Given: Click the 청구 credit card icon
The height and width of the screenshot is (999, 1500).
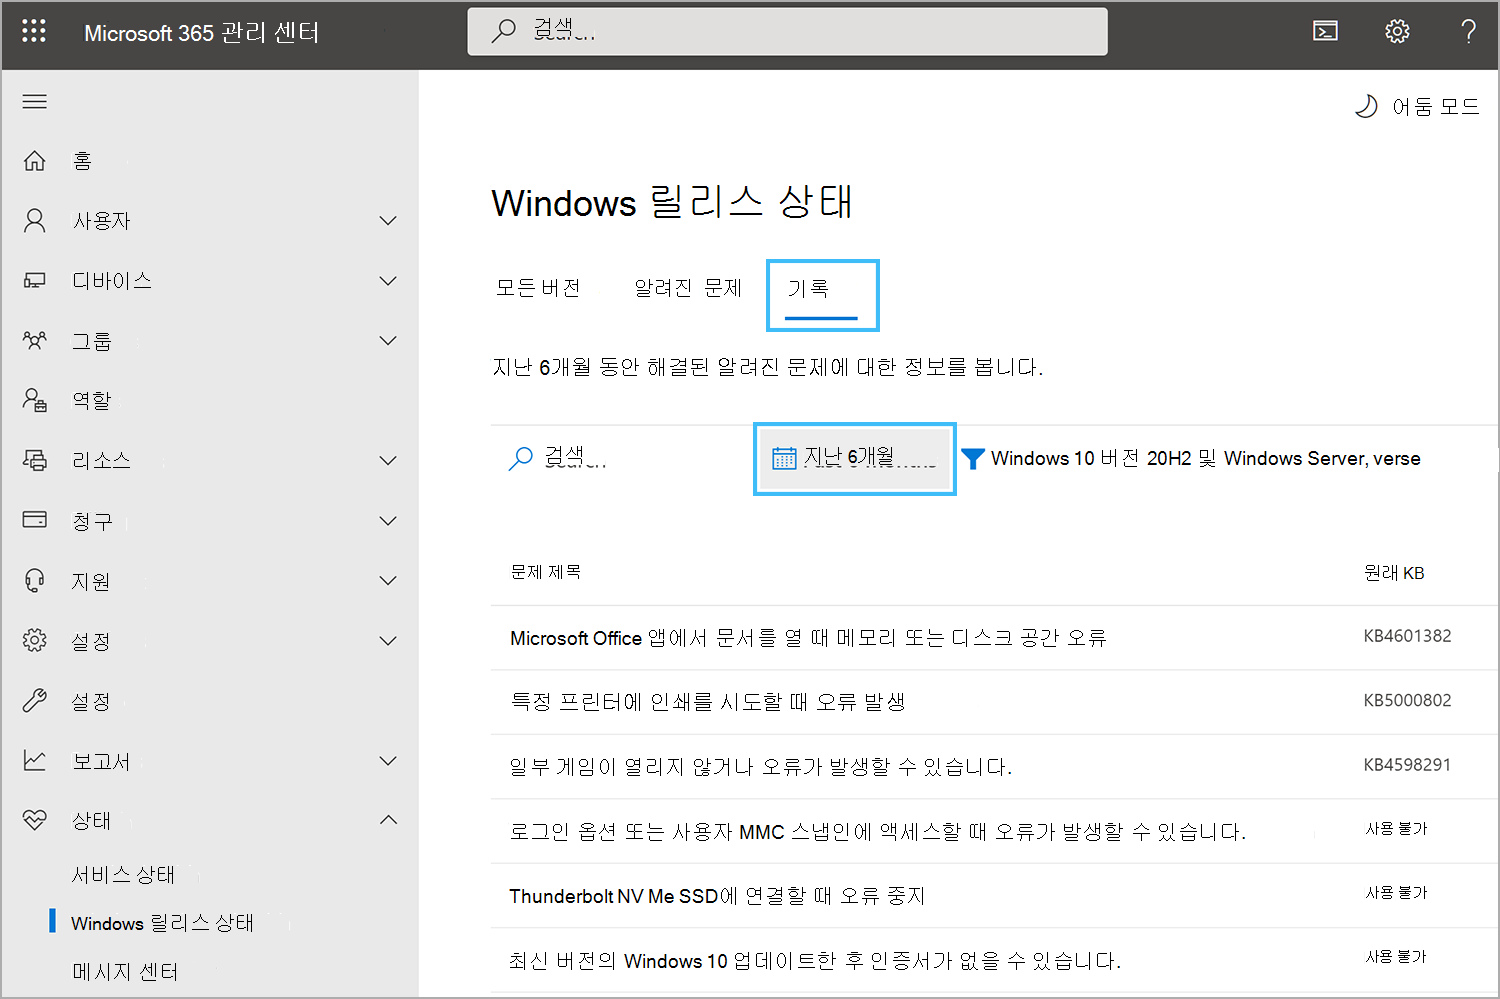Looking at the screenshot, I should 35,520.
